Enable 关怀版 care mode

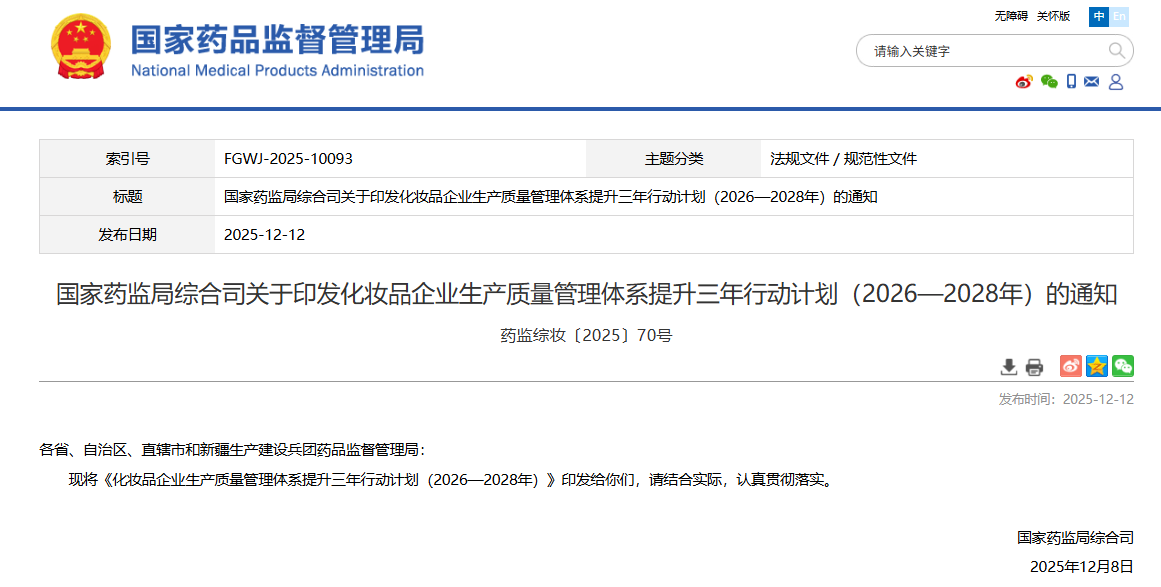click(1053, 16)
